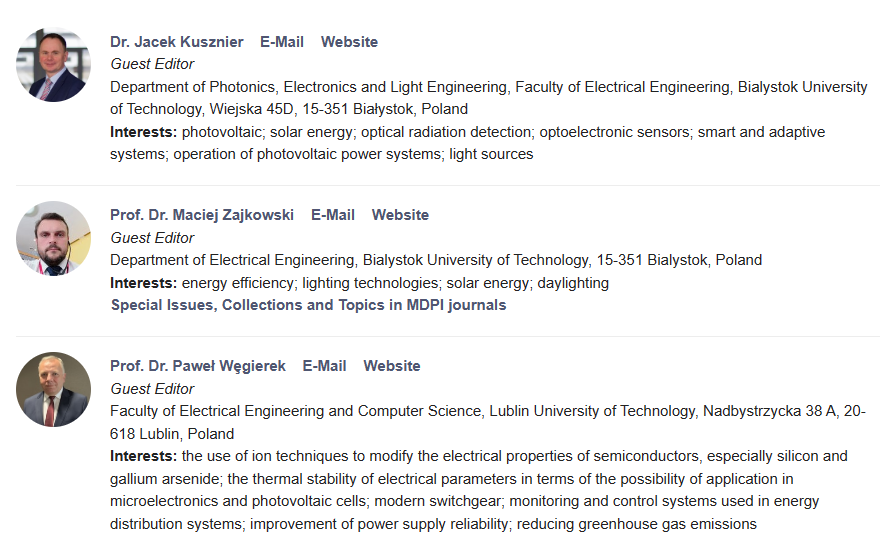The width and height of the screenshot is (890, 556).
Task: Click Prof. Dr. Paweł Węgierek's name
Action: coord(198,366)
